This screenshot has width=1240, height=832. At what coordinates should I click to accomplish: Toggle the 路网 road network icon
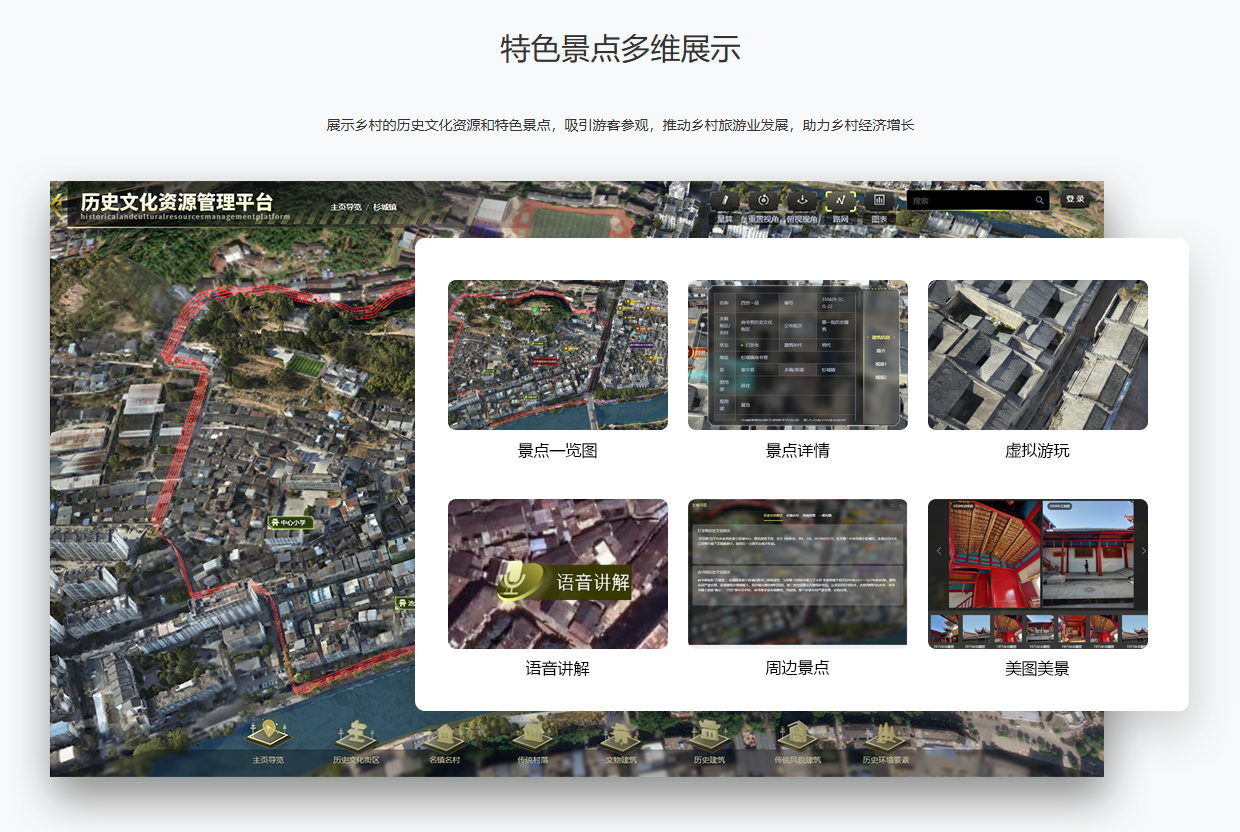(840, 200)
